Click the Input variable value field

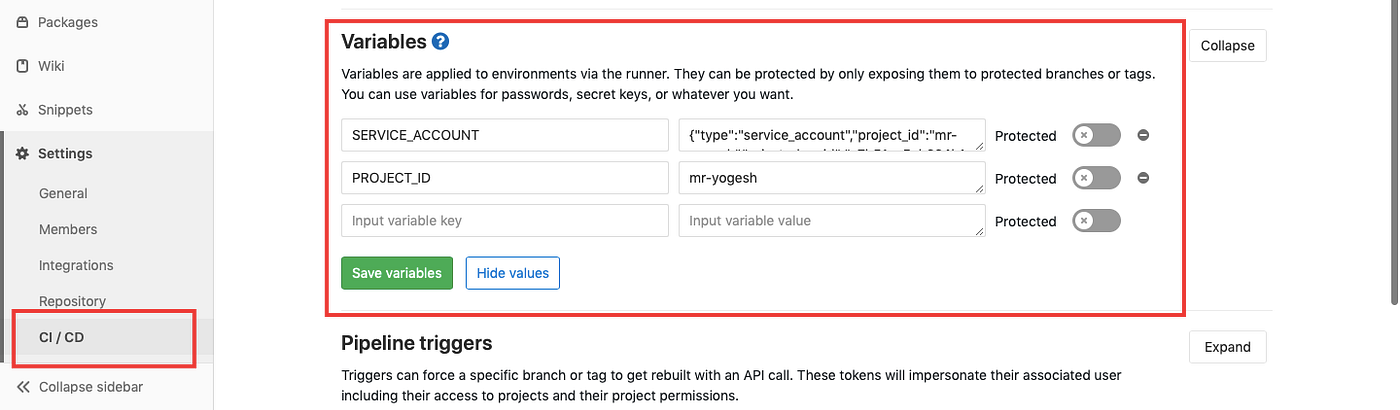click(x=832, y=221)
